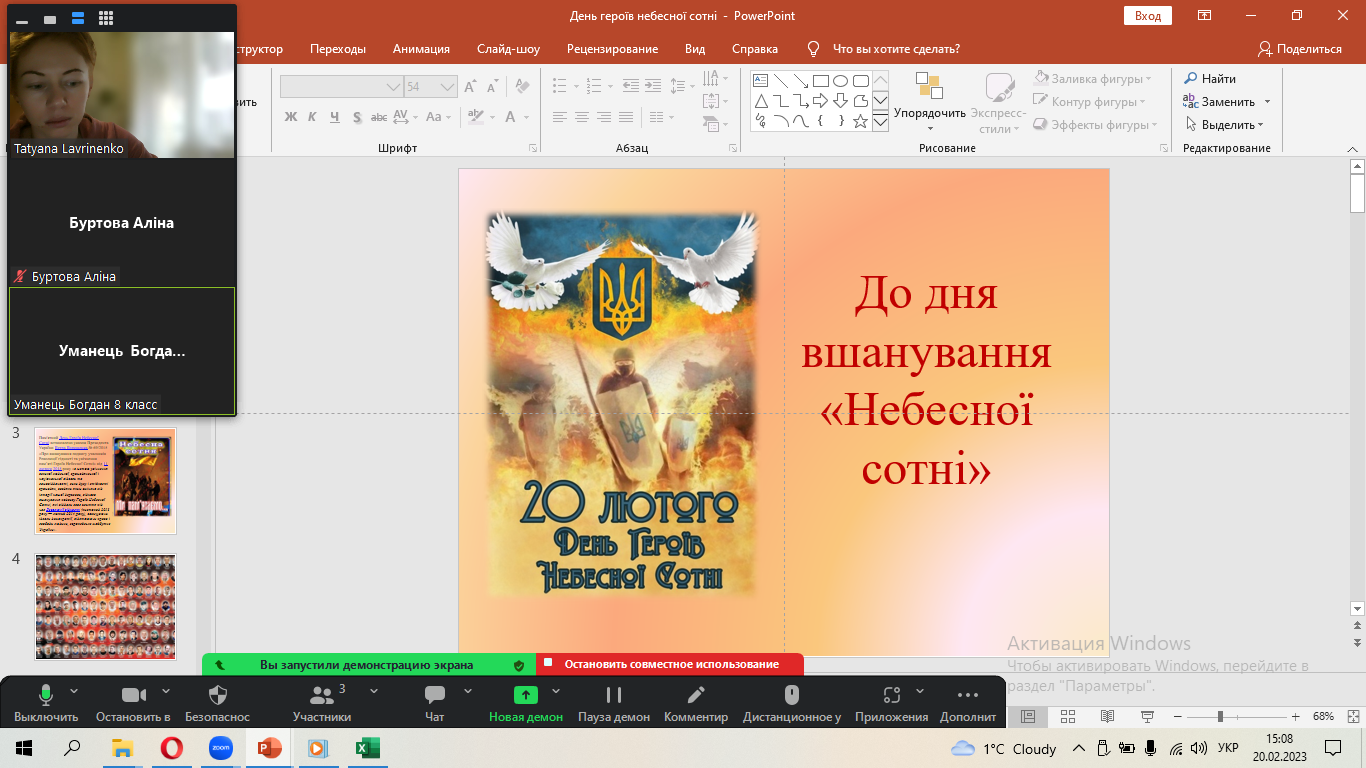Pause the screen share
The width and height of the screenshot is (1366, 768).
[614, 696]
